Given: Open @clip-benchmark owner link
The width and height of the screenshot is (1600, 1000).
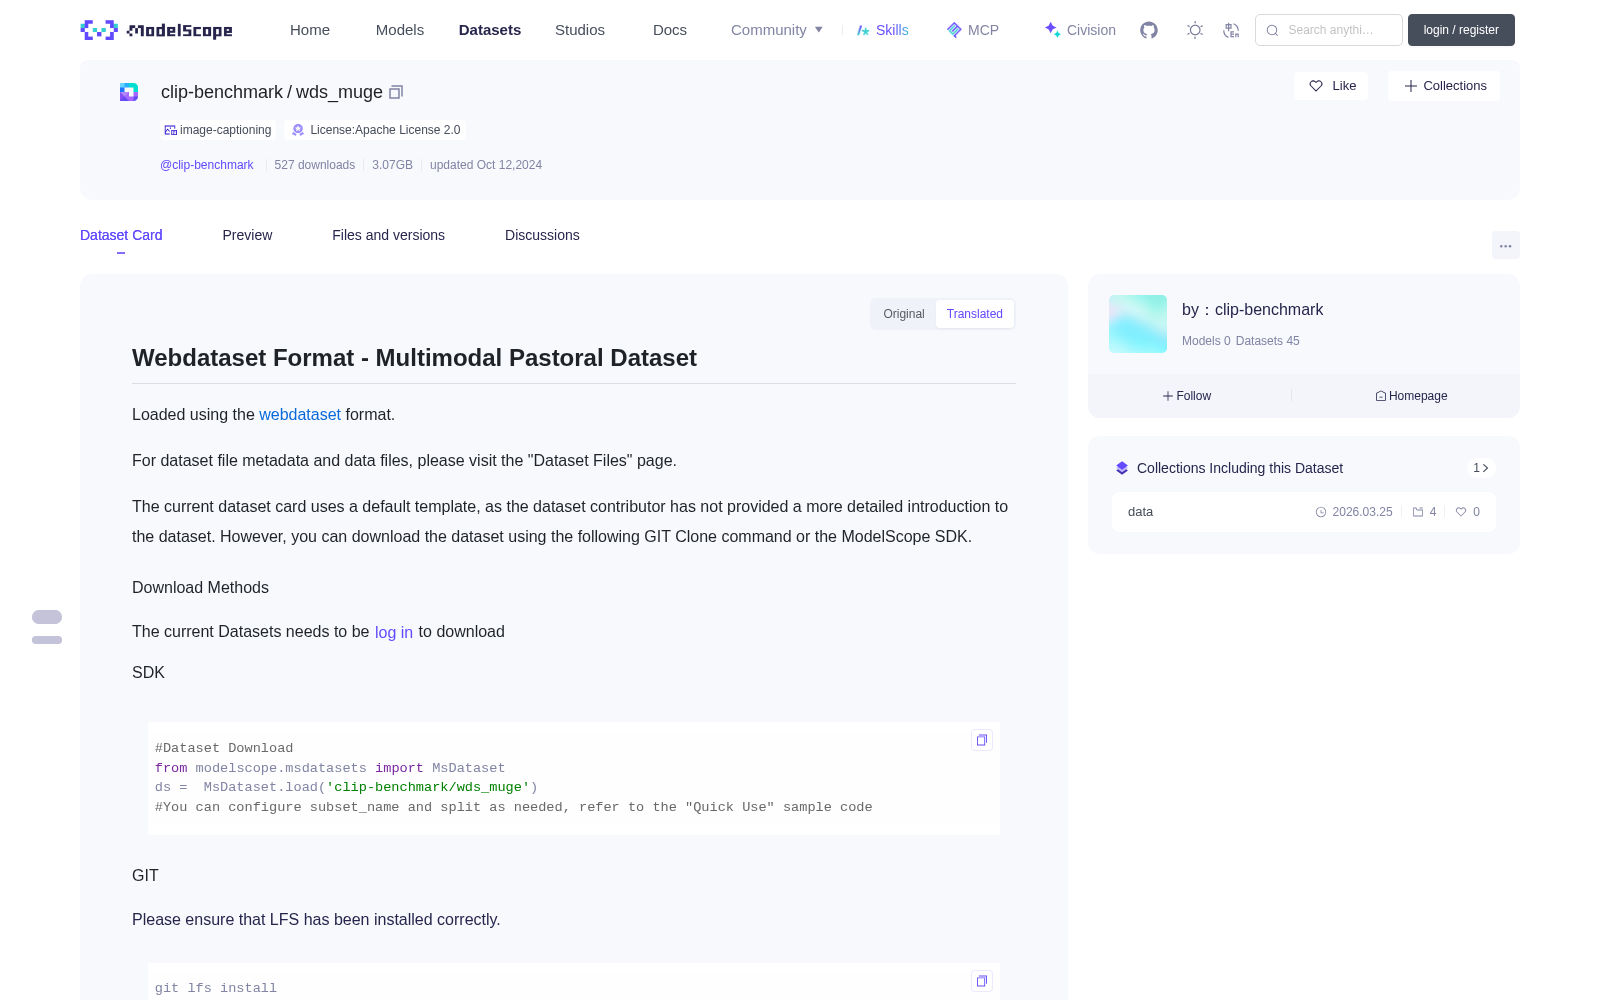Looking at the screenshot, I should (207, 165).
